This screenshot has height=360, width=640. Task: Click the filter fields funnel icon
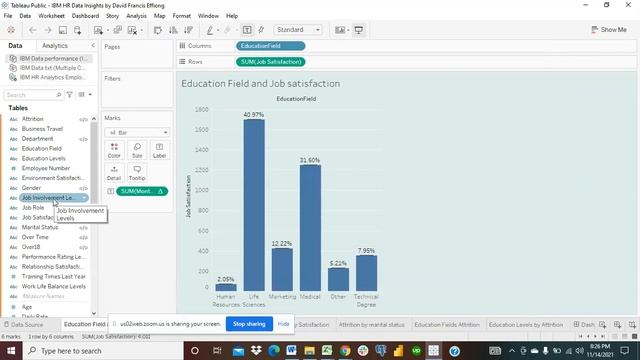70,95
